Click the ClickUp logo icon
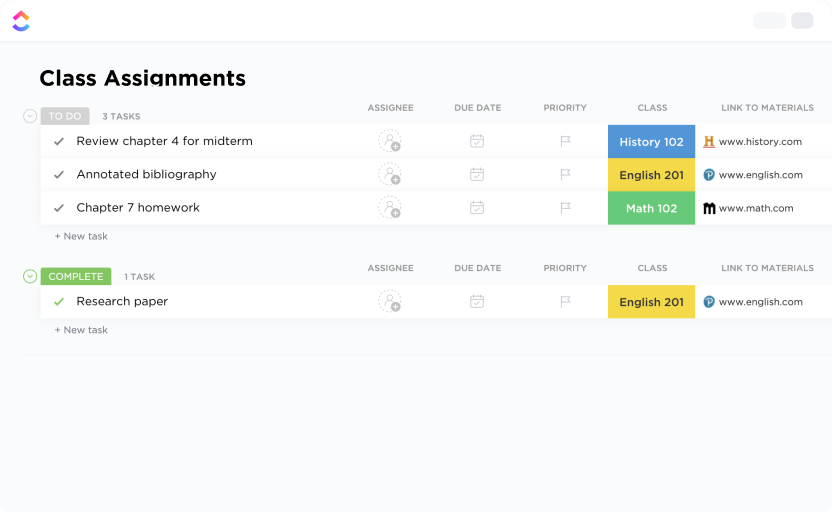832x512 pixels. coord(21,21)
